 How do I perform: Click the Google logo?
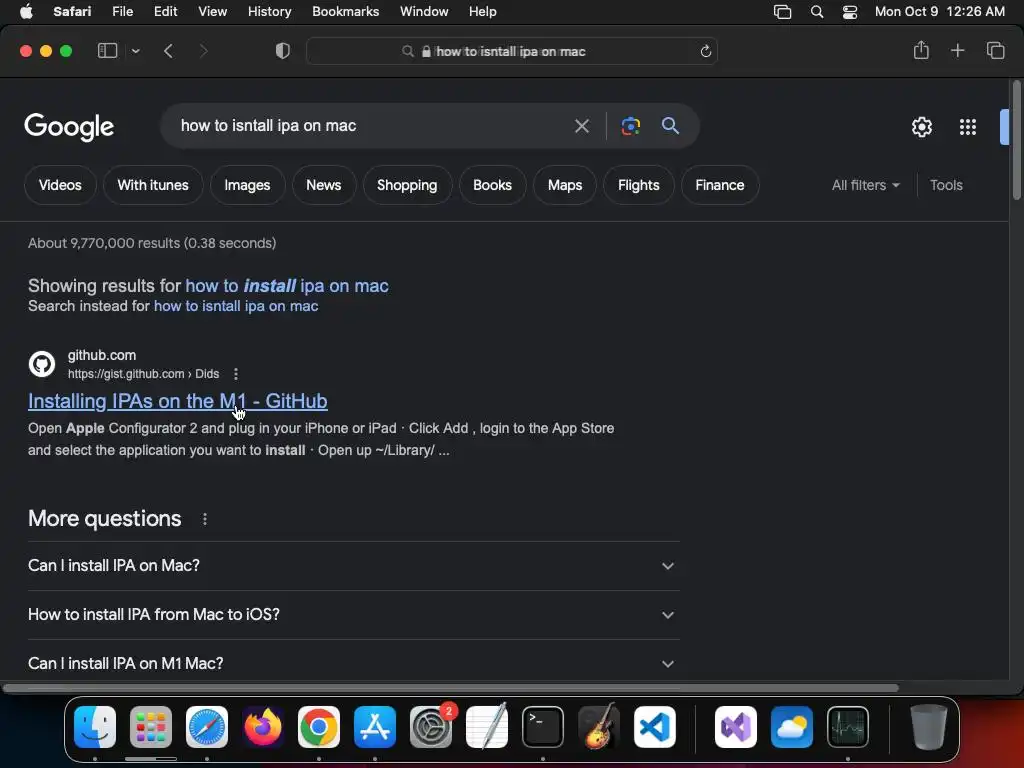tap(69, 127)
